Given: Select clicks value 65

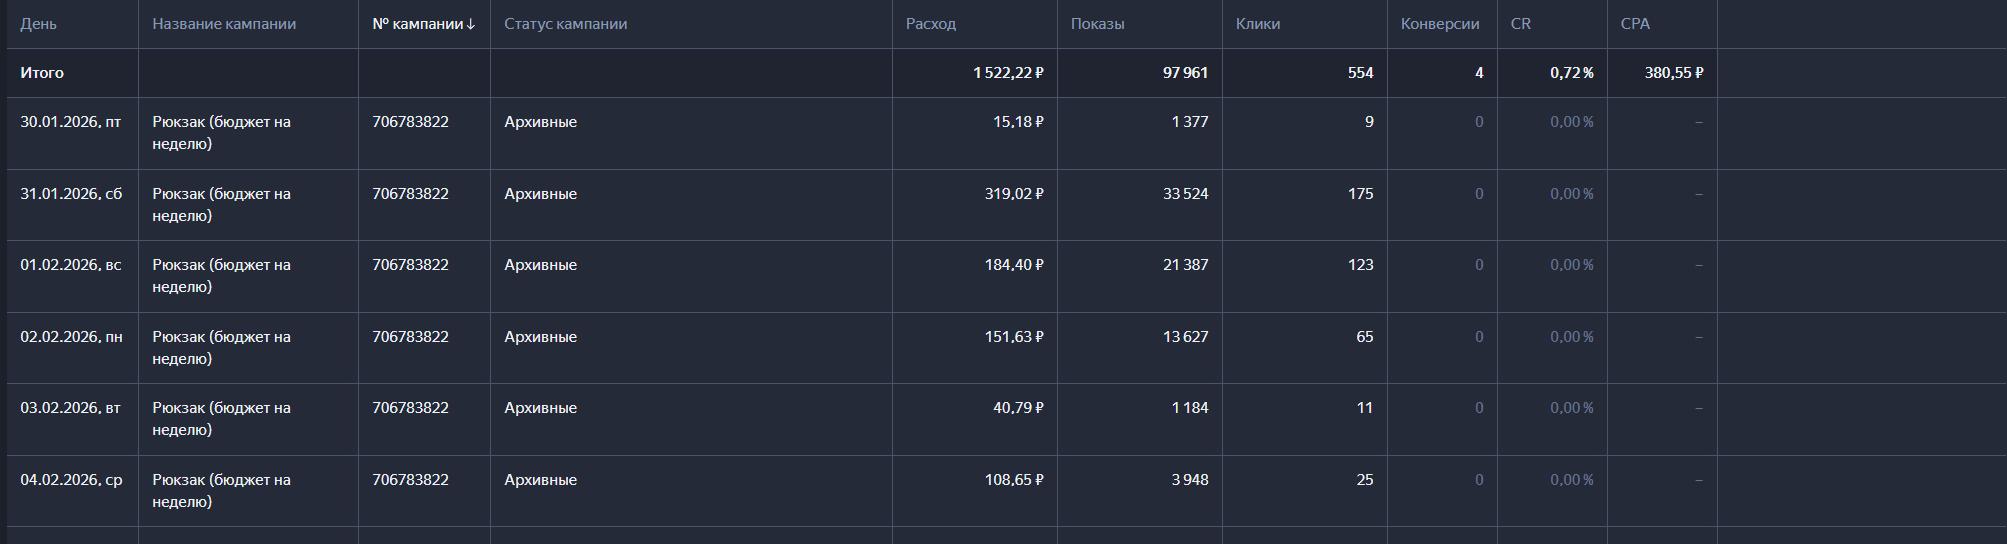Looking at the screenshot, I should click(x=1365, y=337).
